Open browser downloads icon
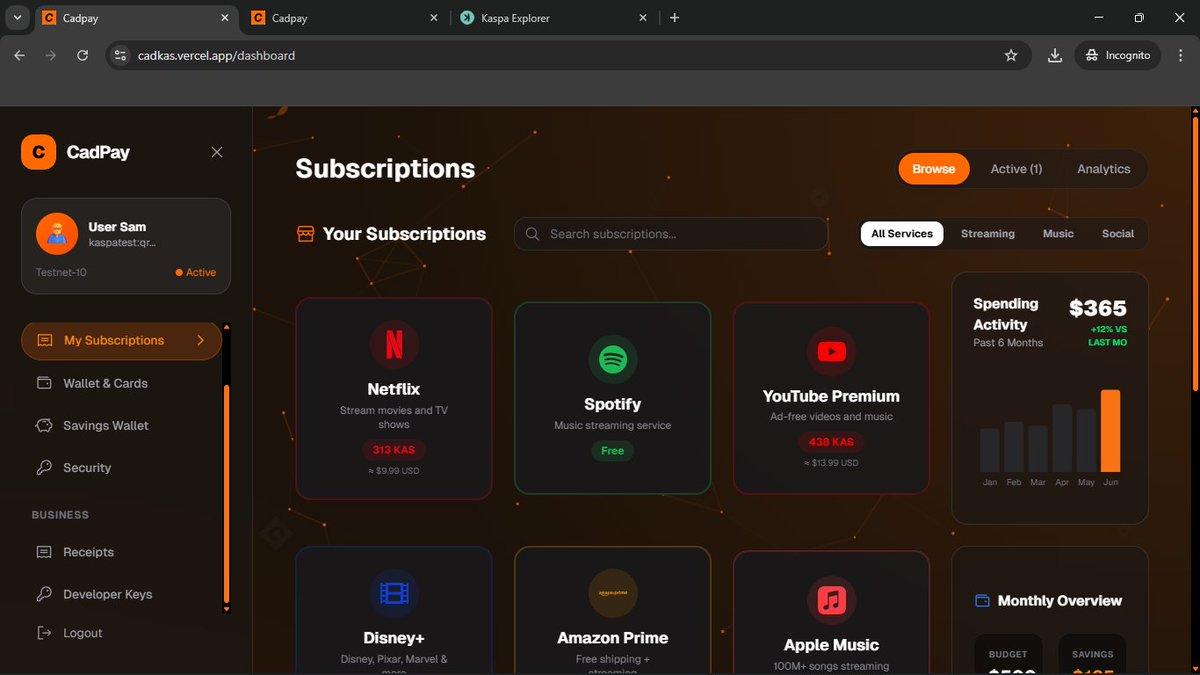The height and width of the screenshot is (675, 1200). point(1055,56)
